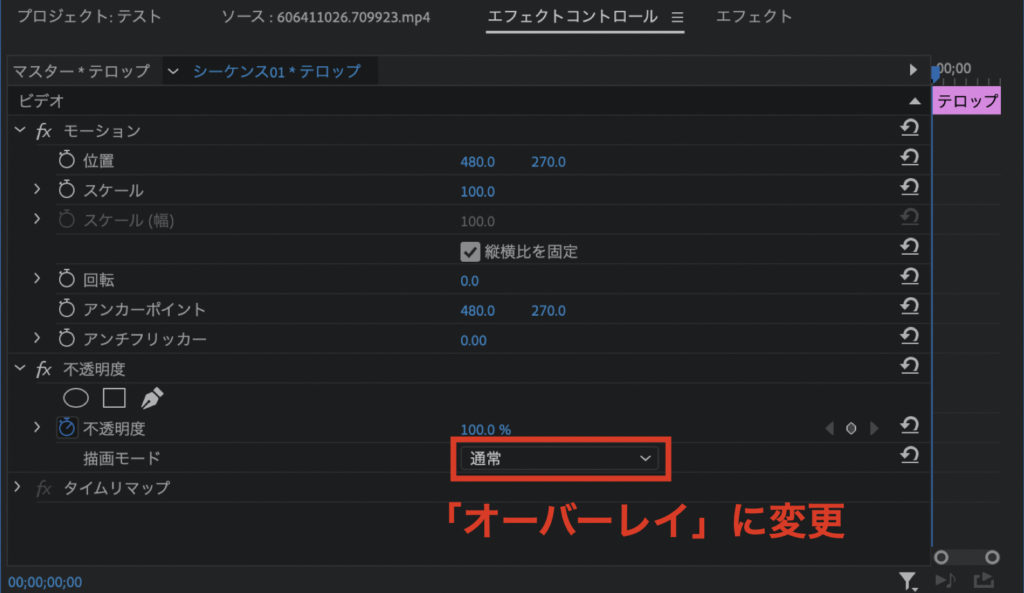Add or remove 不透明度 keyframe

tap(851, 428)
